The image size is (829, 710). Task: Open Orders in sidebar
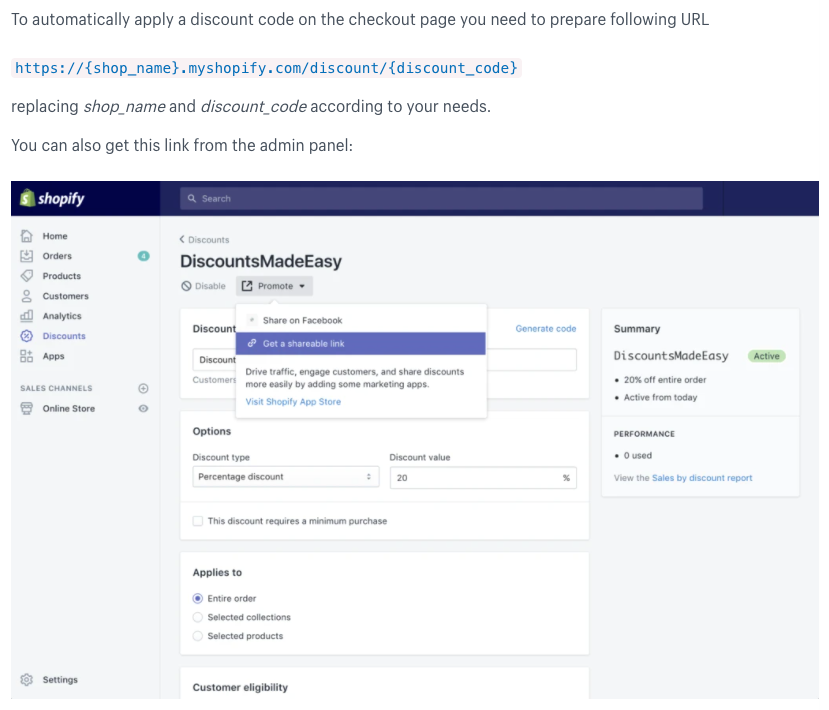[57, 256]
